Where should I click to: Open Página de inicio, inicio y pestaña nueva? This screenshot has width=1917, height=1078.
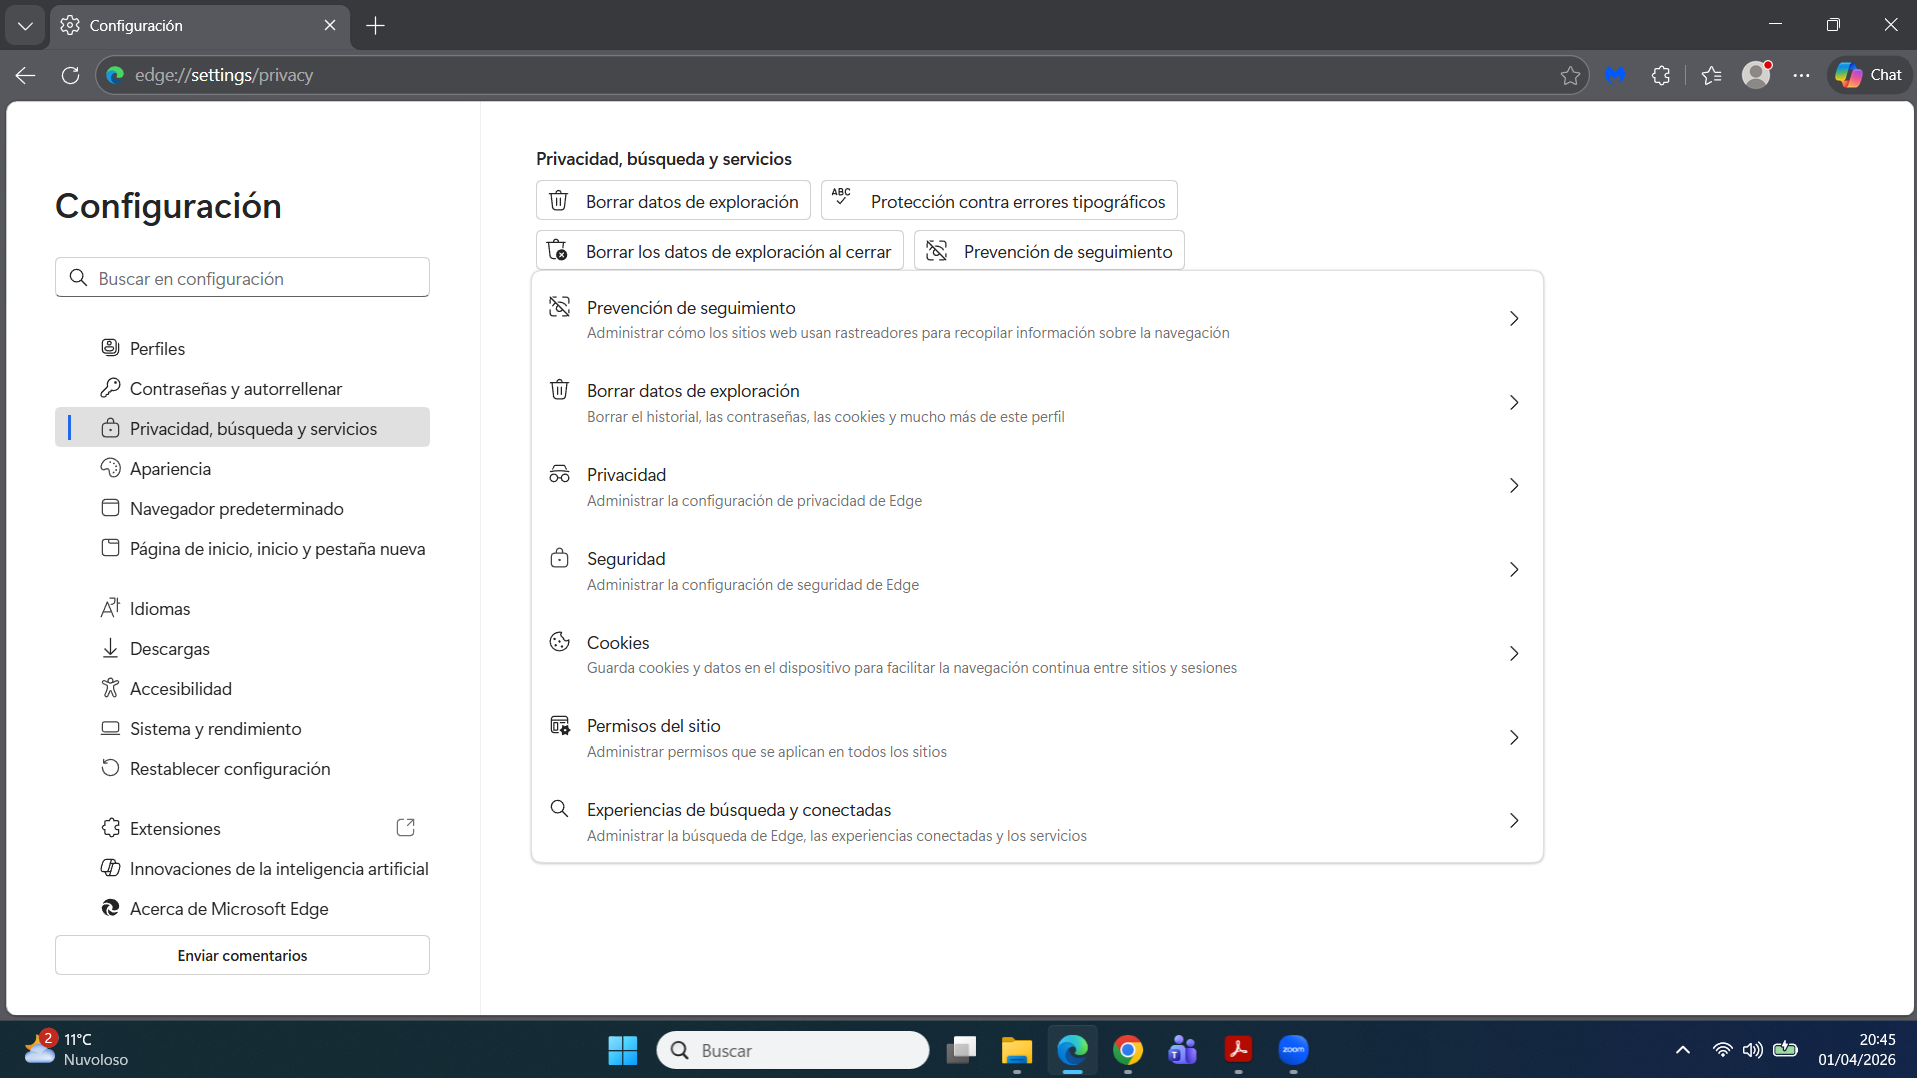click(242, 548)
